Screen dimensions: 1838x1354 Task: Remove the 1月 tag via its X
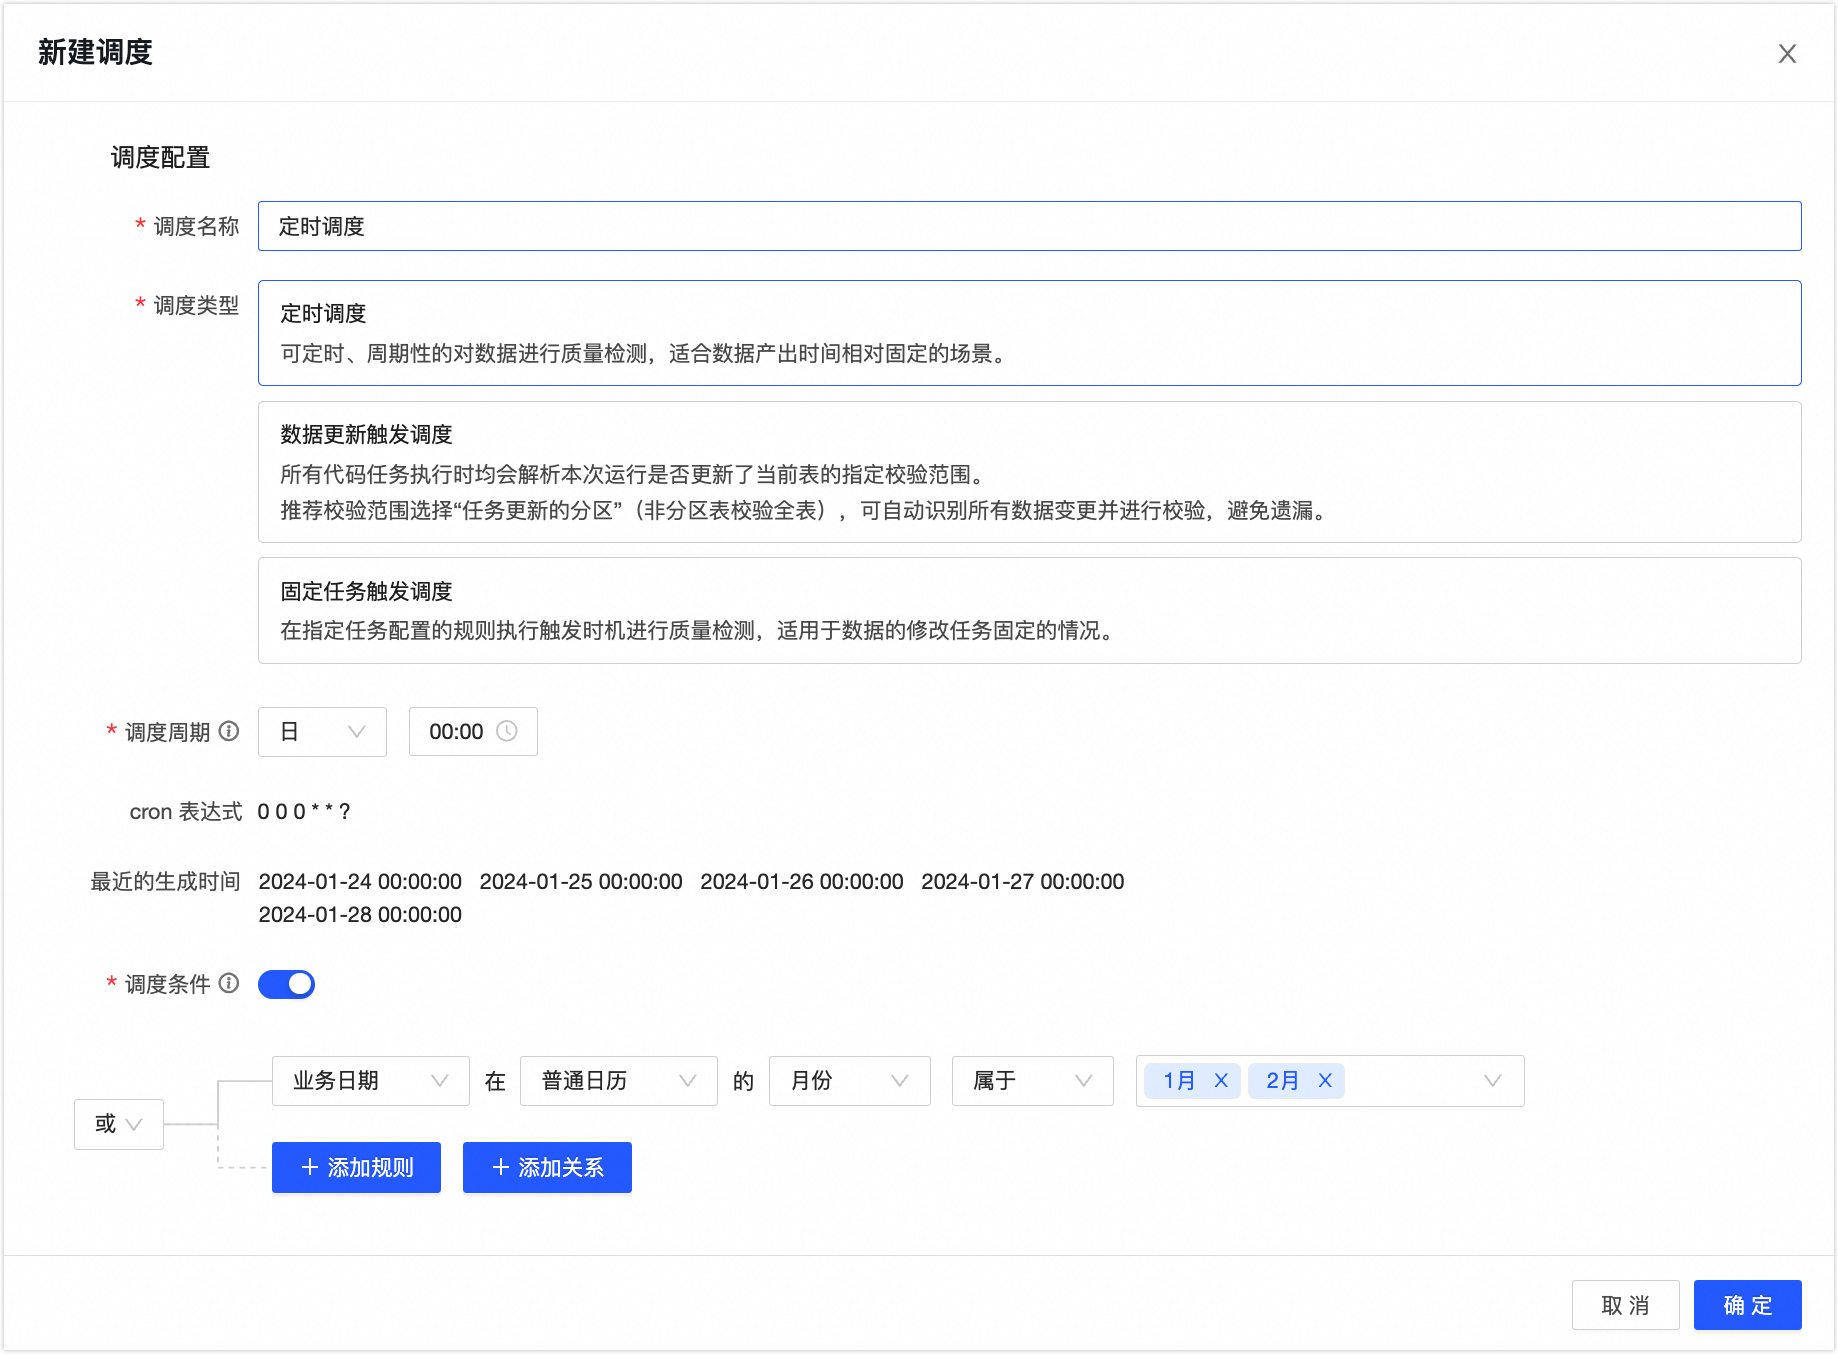[1221, 1080]
